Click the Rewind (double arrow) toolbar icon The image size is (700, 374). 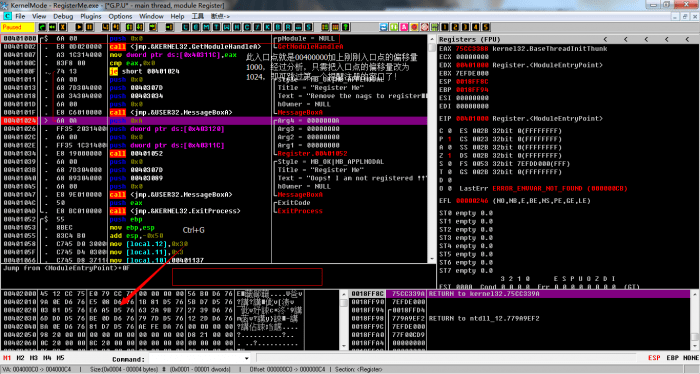pos(52,27)
